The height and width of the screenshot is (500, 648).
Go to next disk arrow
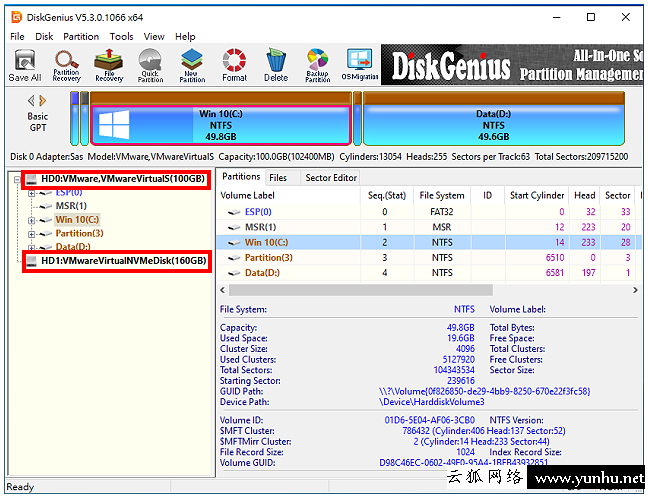tap(43, 100)
